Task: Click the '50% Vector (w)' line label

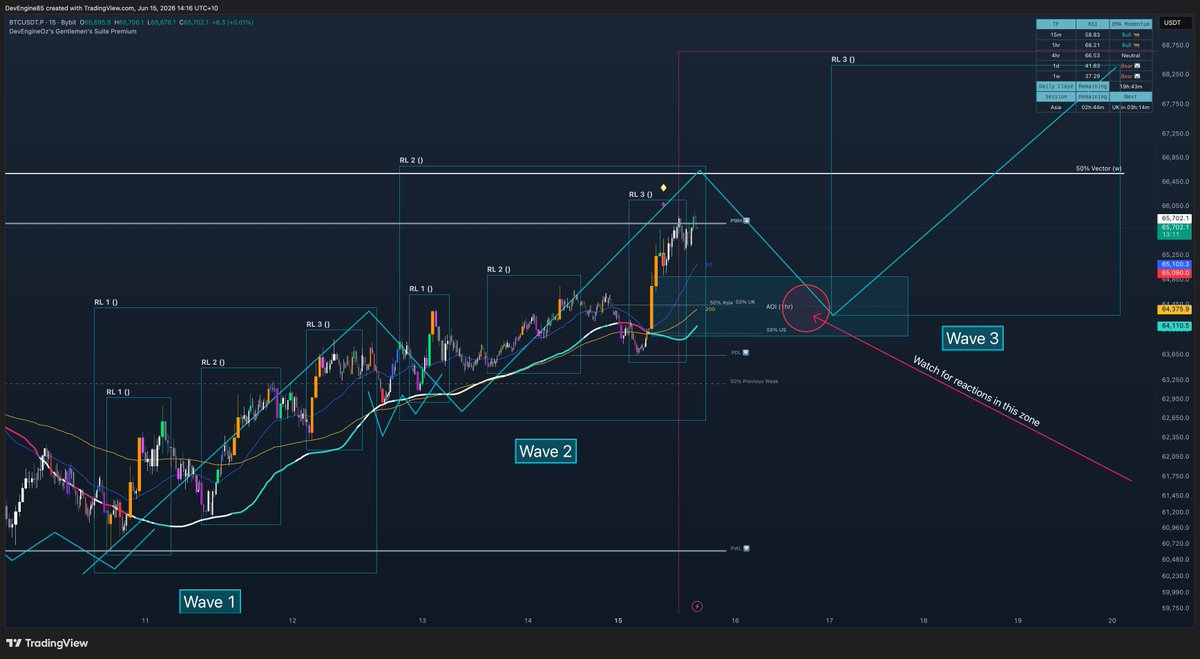Action: (1099, 168)
